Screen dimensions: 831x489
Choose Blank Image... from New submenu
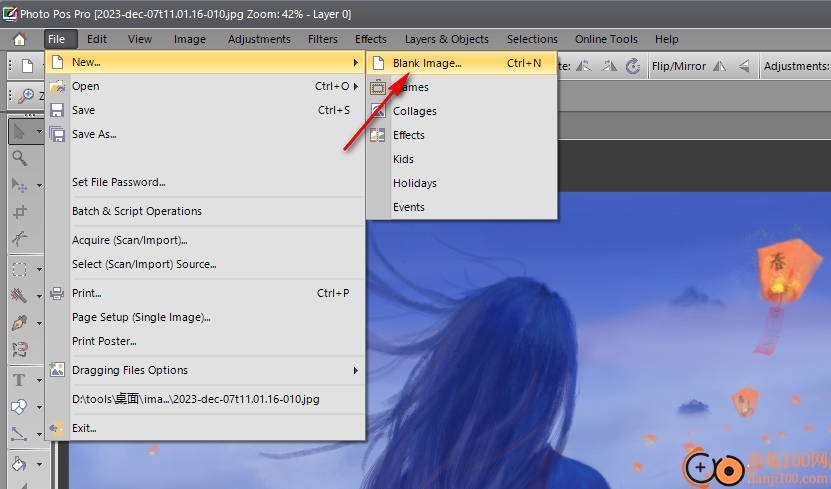pyautogui.click(x=461, y=63)
